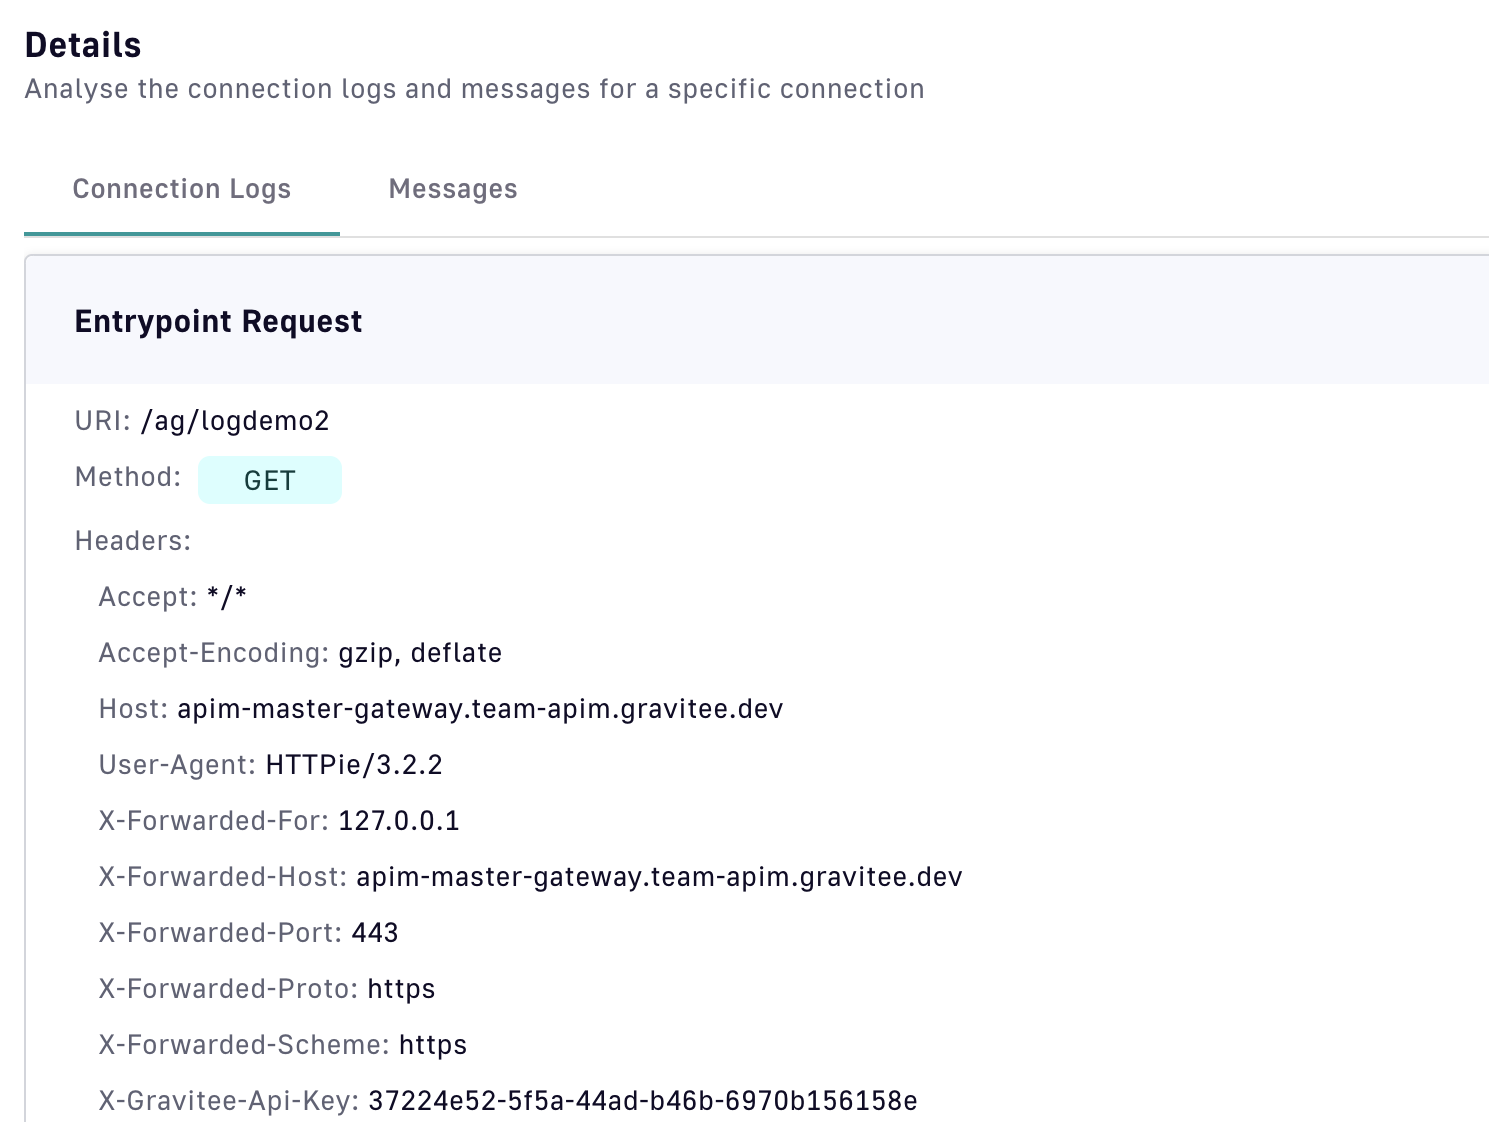The image size is (1489, 1122).
Task: Click the Headers label
Action: click(x=133, y=541)
